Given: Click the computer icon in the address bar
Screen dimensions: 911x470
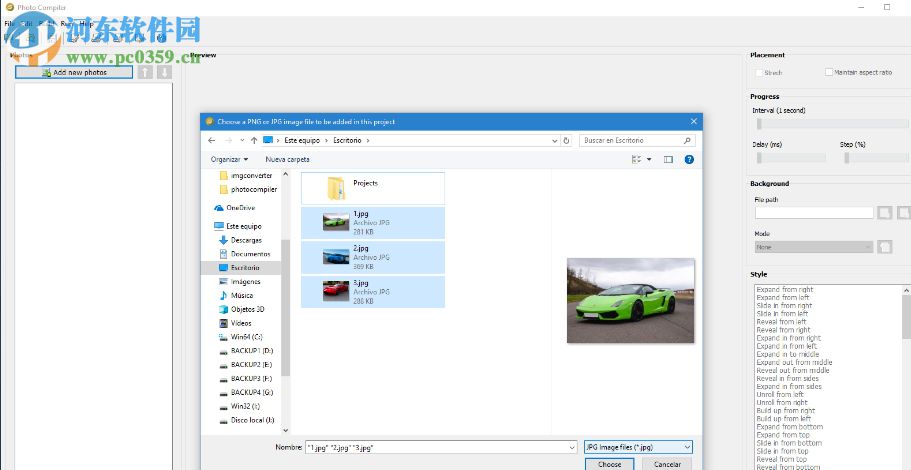Looking at the screenshot, I should point(268,140).
